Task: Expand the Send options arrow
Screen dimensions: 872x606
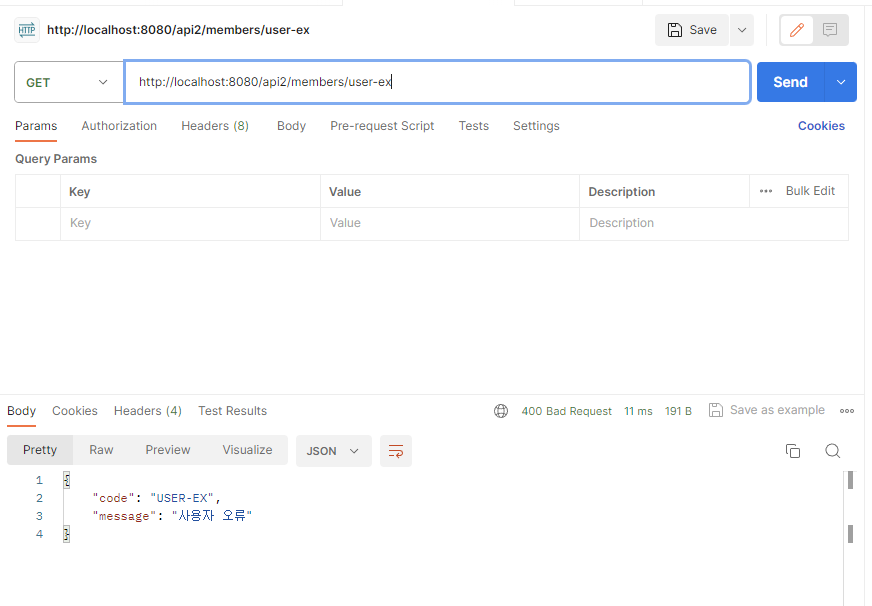Action: coord(841,82)
